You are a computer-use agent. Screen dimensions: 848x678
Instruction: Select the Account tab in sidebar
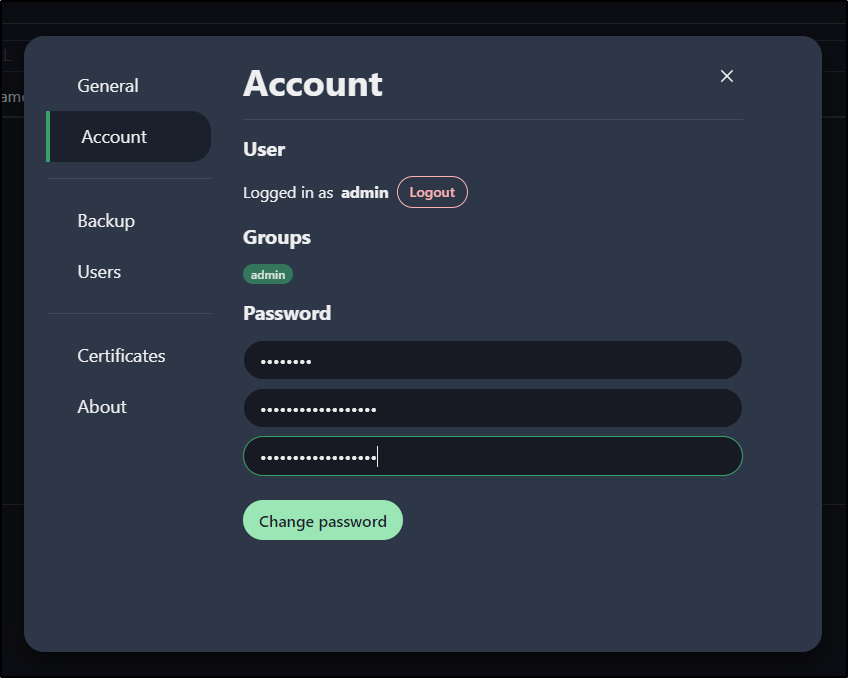pyautogui.click(x=129, y=136)
